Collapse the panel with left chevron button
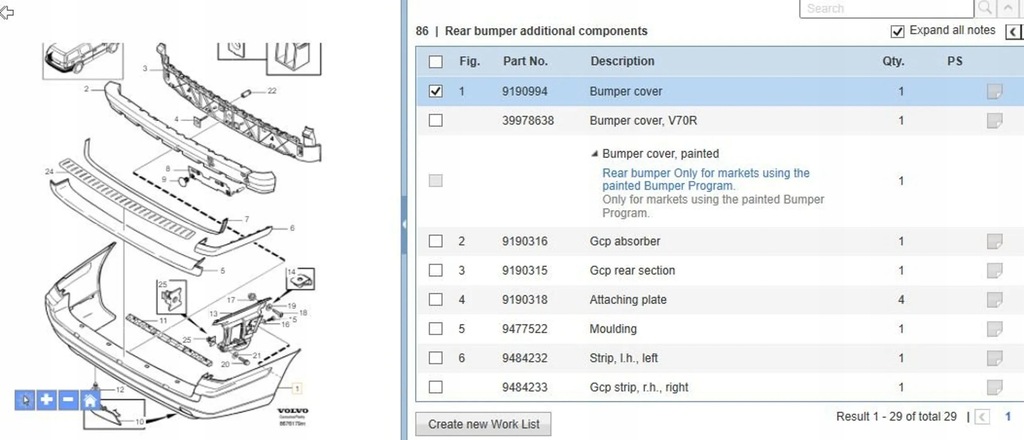 (1012, 31)
